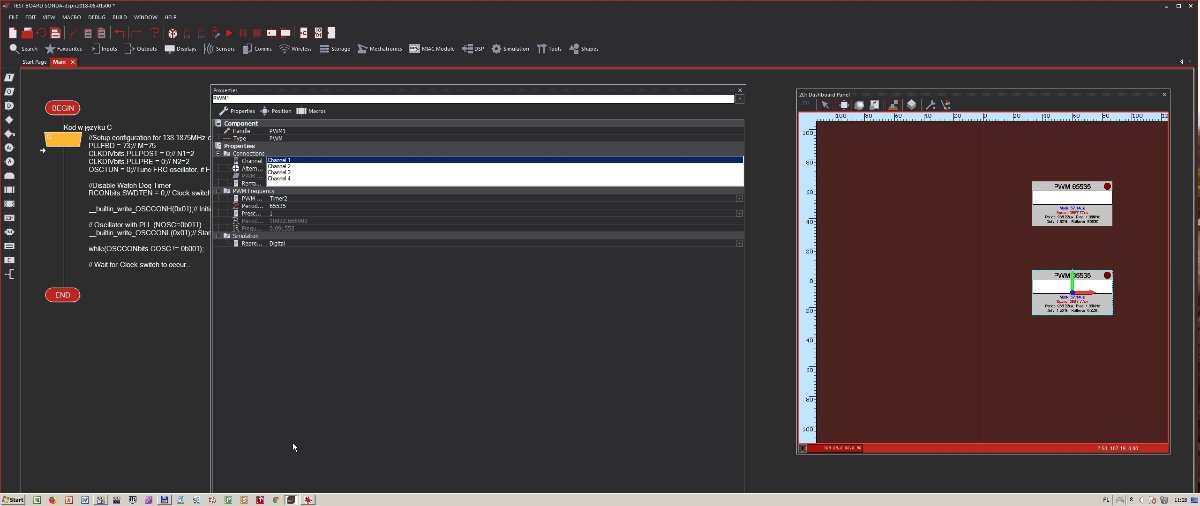Close the Dashboard Panel window

[x=1164, y=93]
